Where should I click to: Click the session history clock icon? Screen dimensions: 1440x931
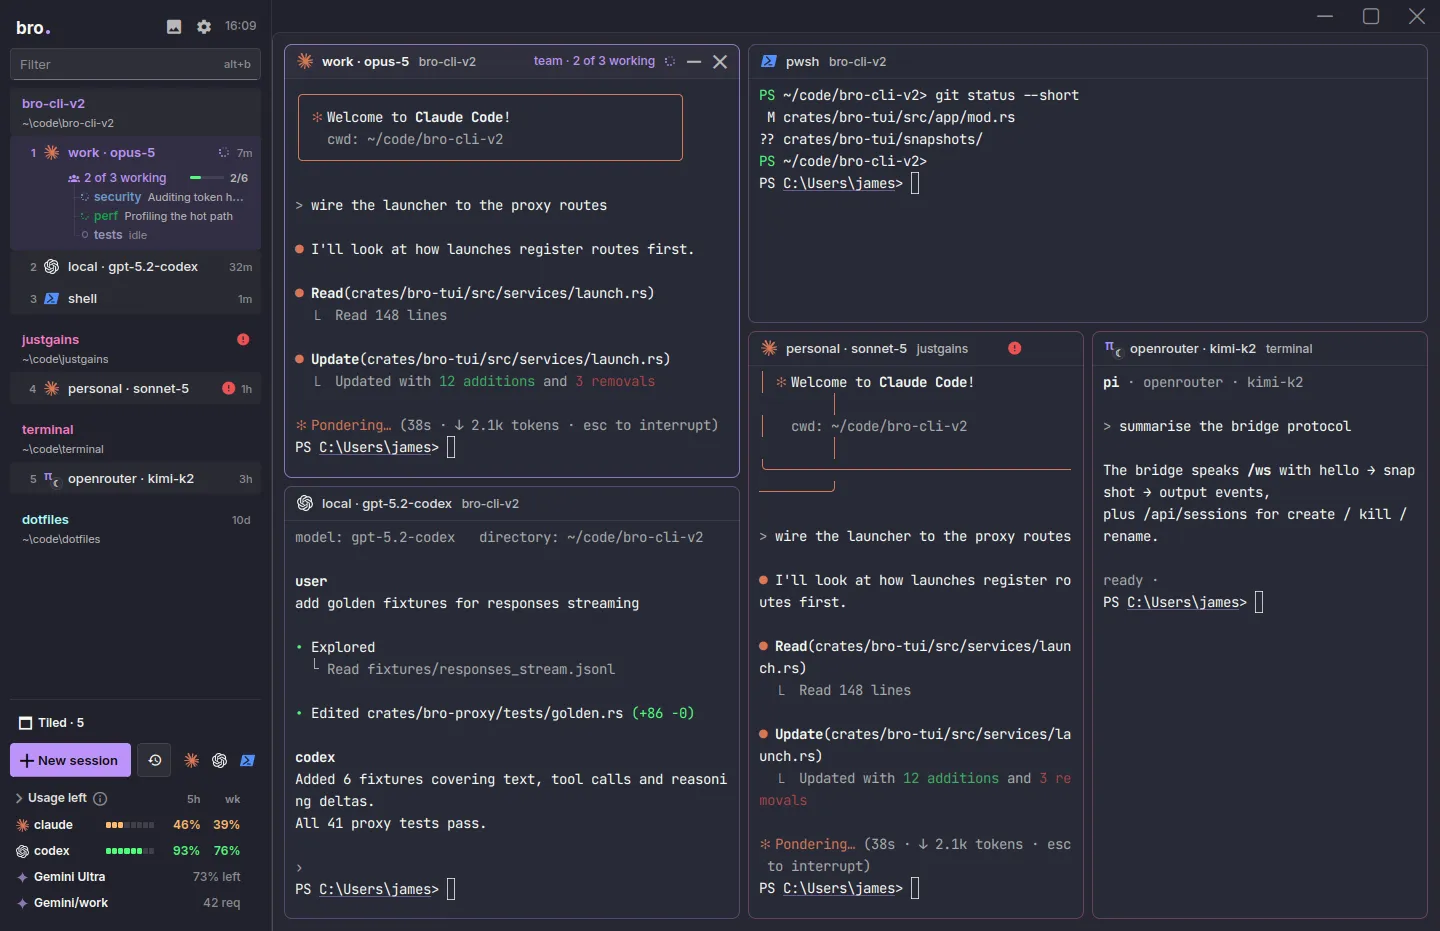tap(154, 760)
